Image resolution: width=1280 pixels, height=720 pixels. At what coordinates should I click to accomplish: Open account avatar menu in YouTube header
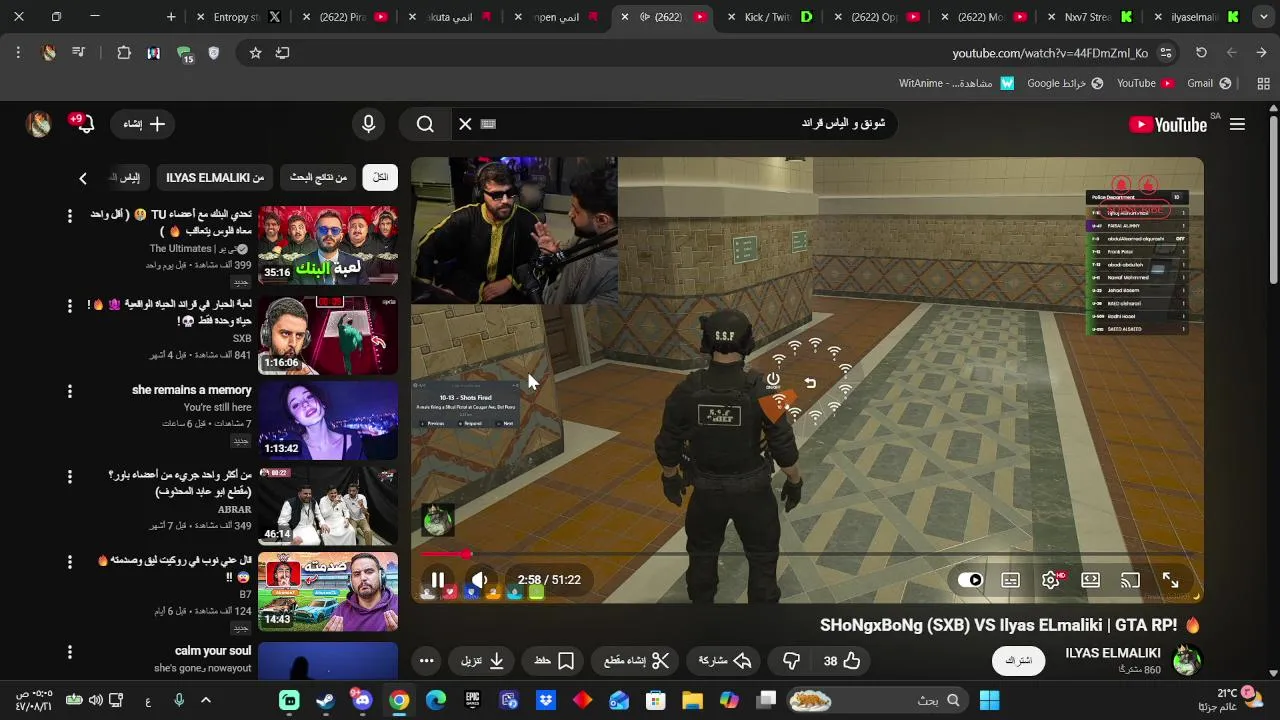click(x=38, y=124)
